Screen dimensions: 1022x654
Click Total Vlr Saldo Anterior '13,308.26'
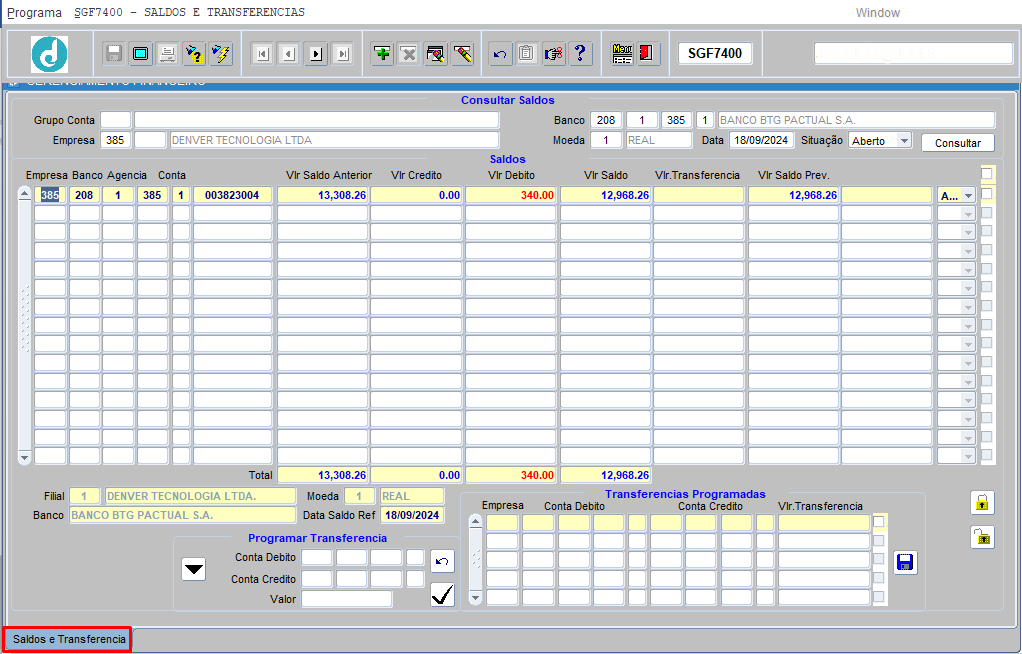pos(323,475)
